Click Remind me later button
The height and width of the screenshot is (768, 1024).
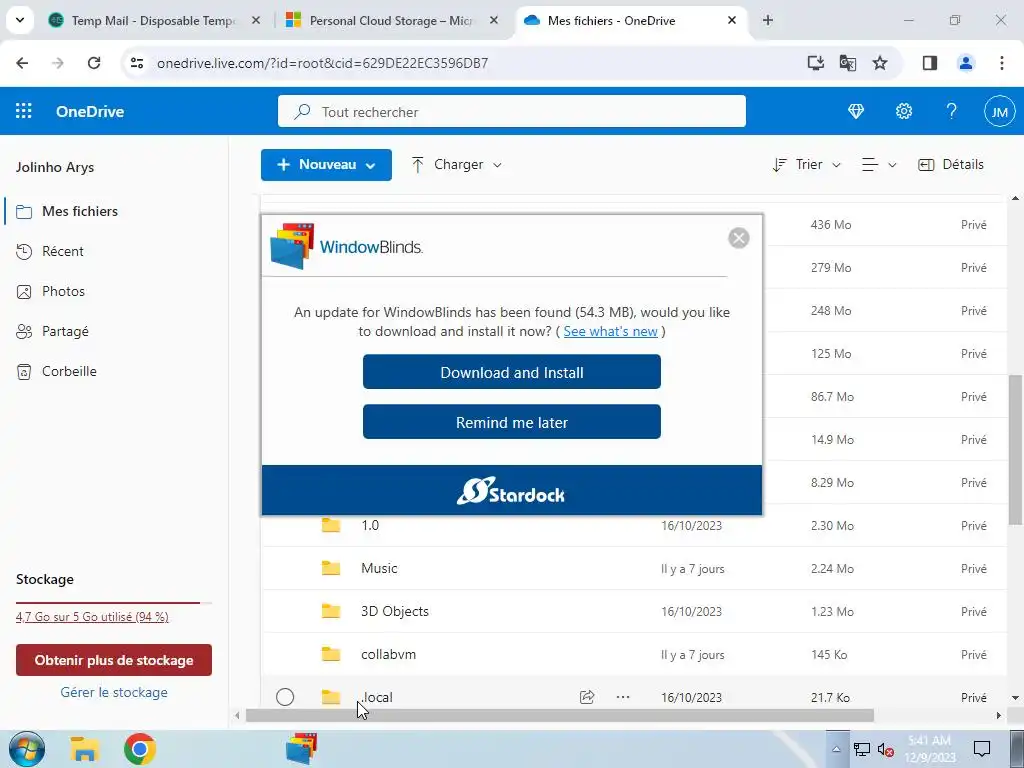click(x=511, y=422)
